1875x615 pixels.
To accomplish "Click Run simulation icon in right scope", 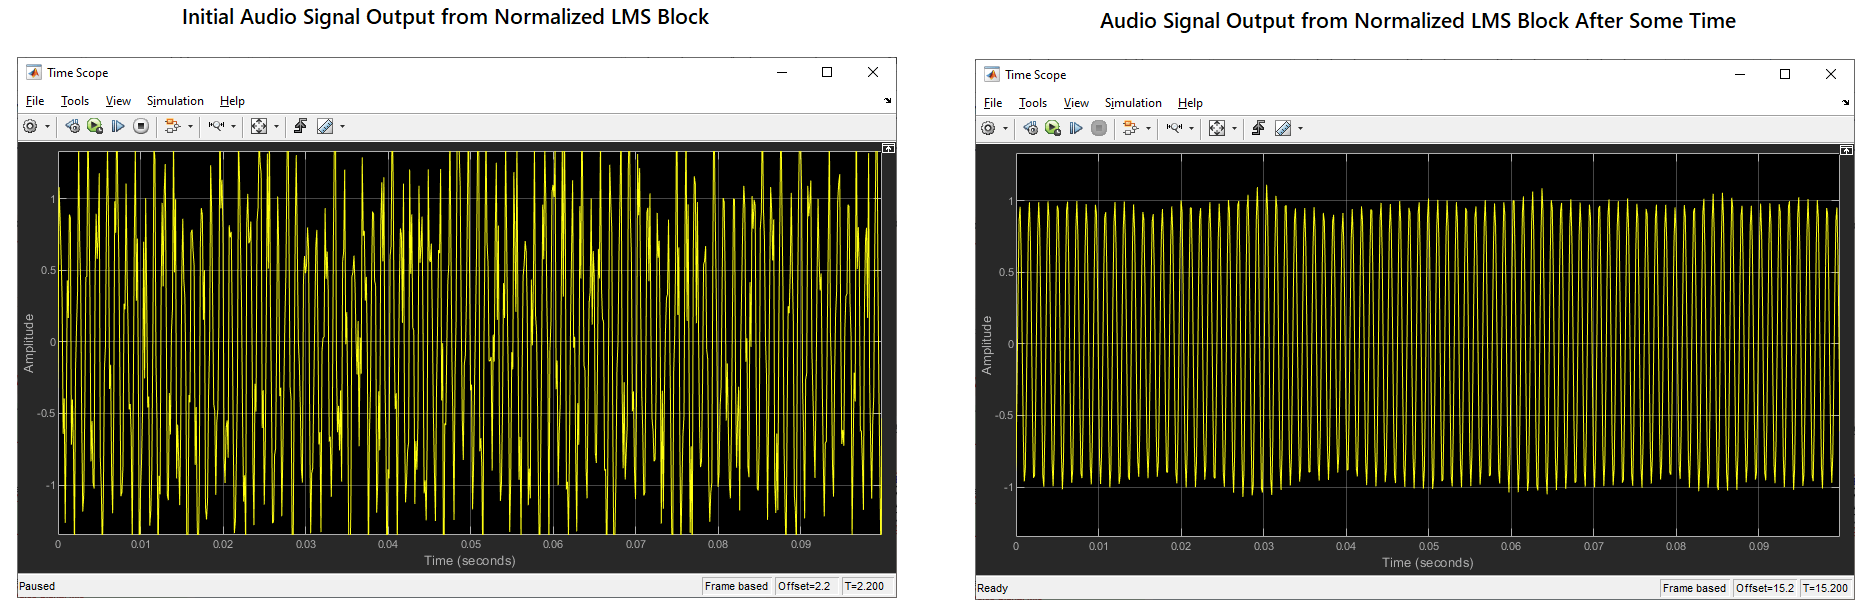I will [1053, 128].
